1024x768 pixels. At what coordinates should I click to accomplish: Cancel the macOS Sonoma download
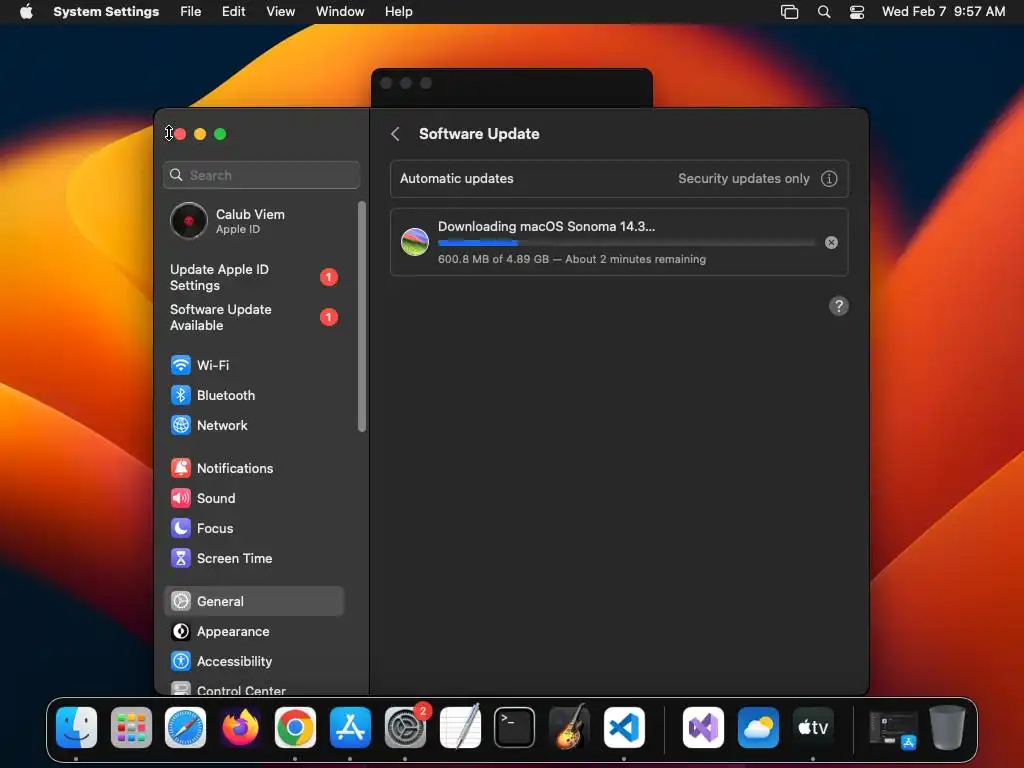click(831, 242)
